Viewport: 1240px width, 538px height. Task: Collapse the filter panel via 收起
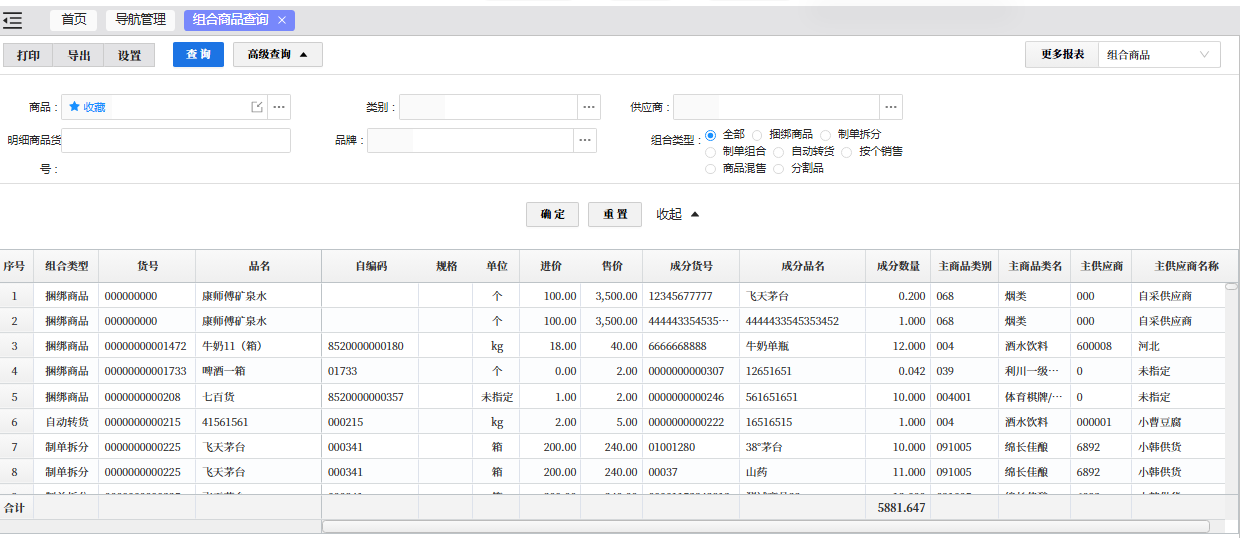[x=678, y=214]
